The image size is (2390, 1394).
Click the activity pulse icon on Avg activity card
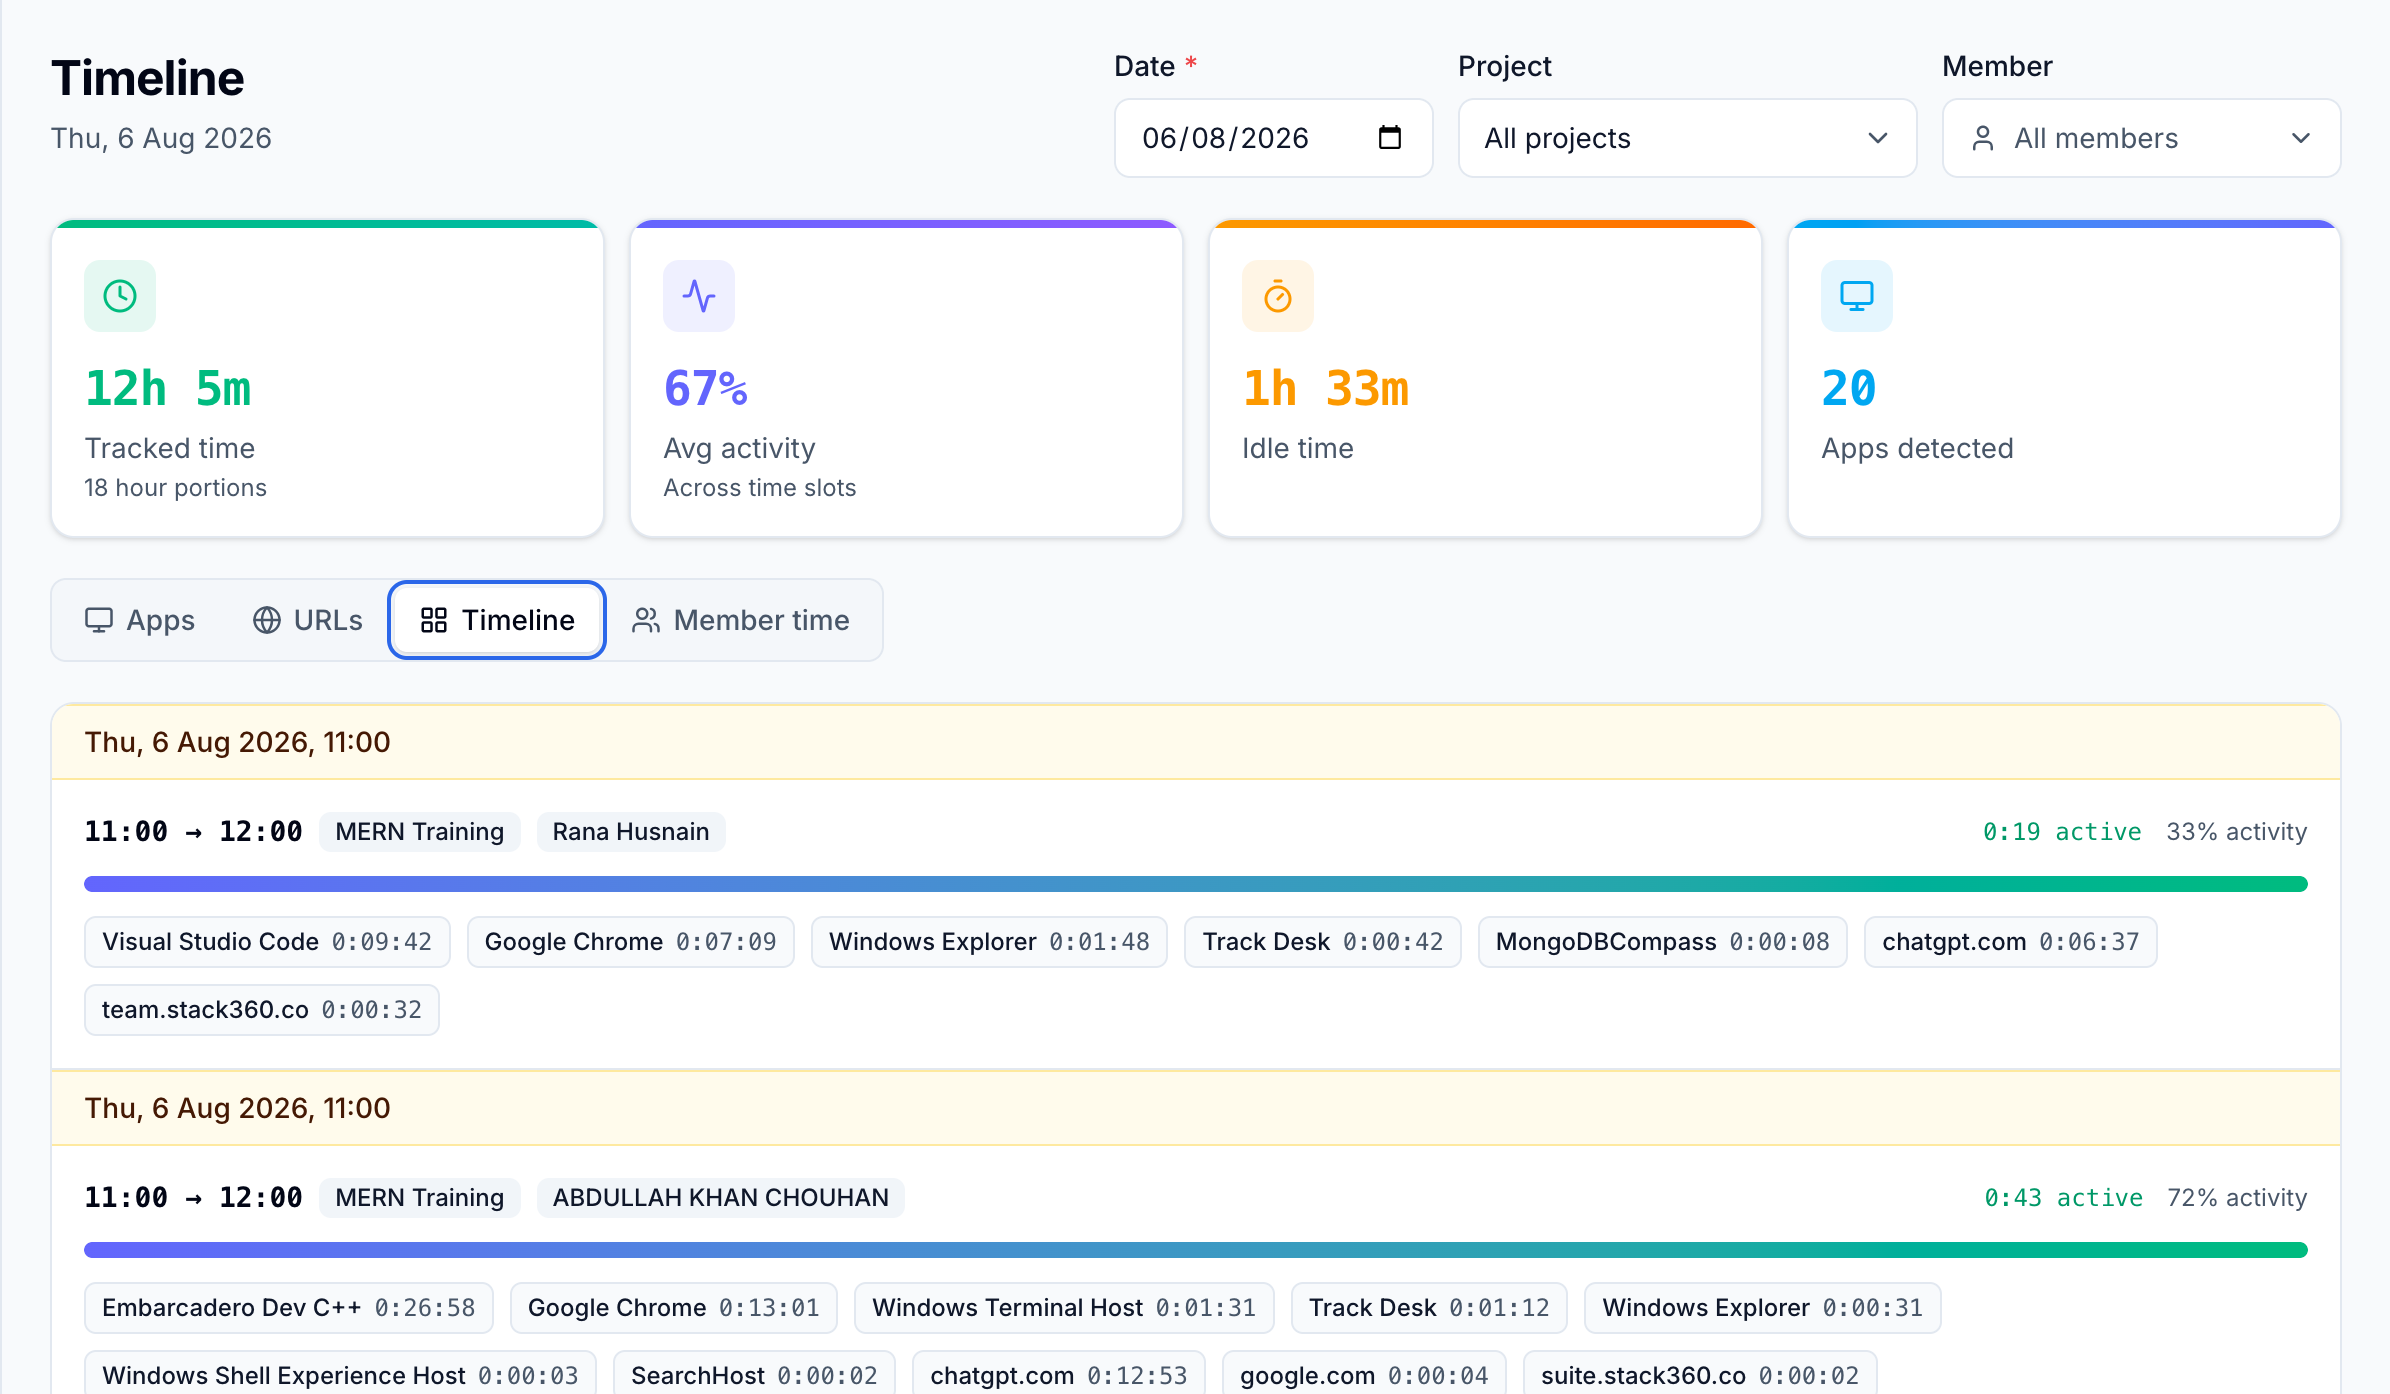(x=699, y=296)
